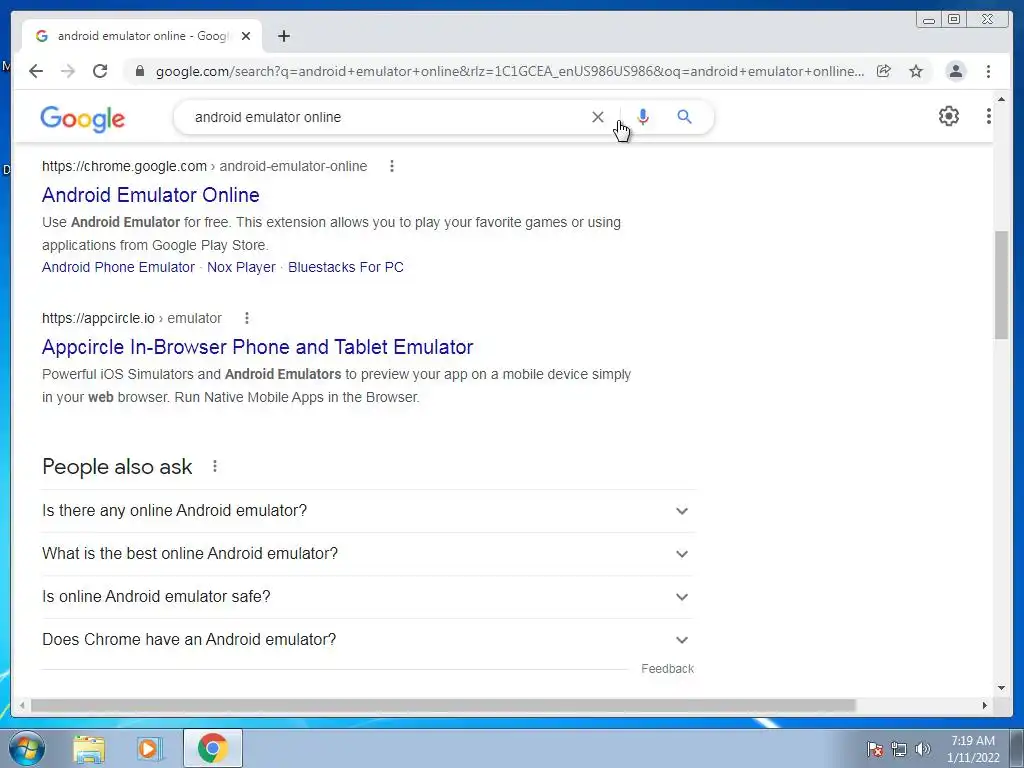The image size is (1024, 768).
Task: Open Google quick settings gear
Action: pos(949,116)
